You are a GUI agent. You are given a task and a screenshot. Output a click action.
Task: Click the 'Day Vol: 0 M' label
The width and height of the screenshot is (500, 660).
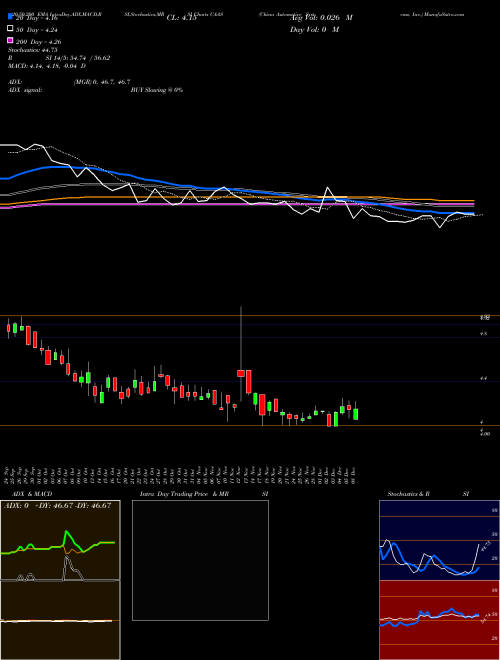point(314,29)
